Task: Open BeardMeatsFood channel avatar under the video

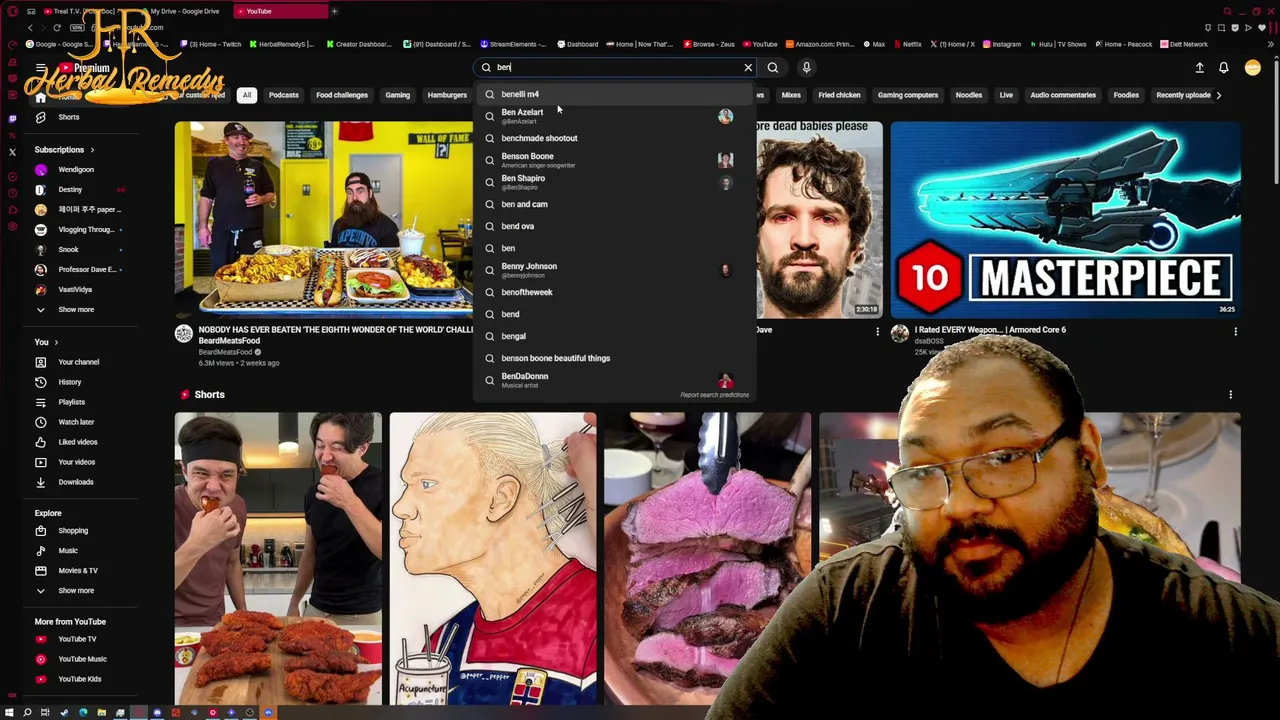Action: coord(184,334)
